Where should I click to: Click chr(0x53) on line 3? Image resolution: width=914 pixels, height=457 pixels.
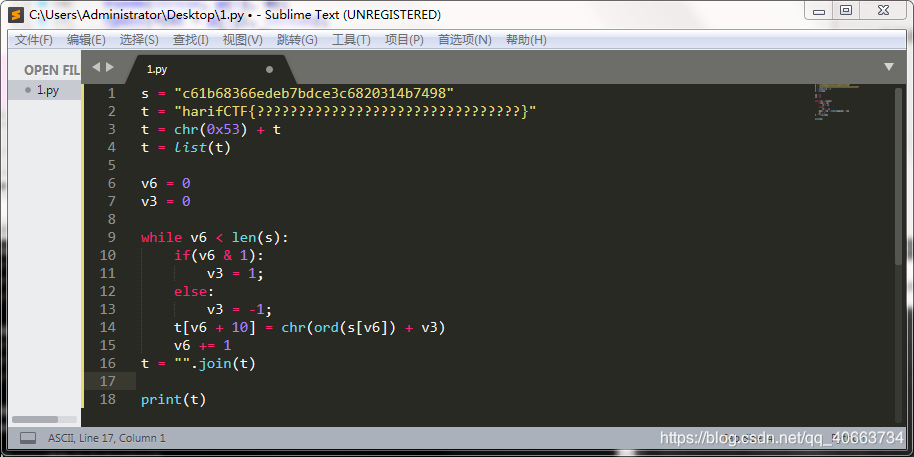[211, 129]
